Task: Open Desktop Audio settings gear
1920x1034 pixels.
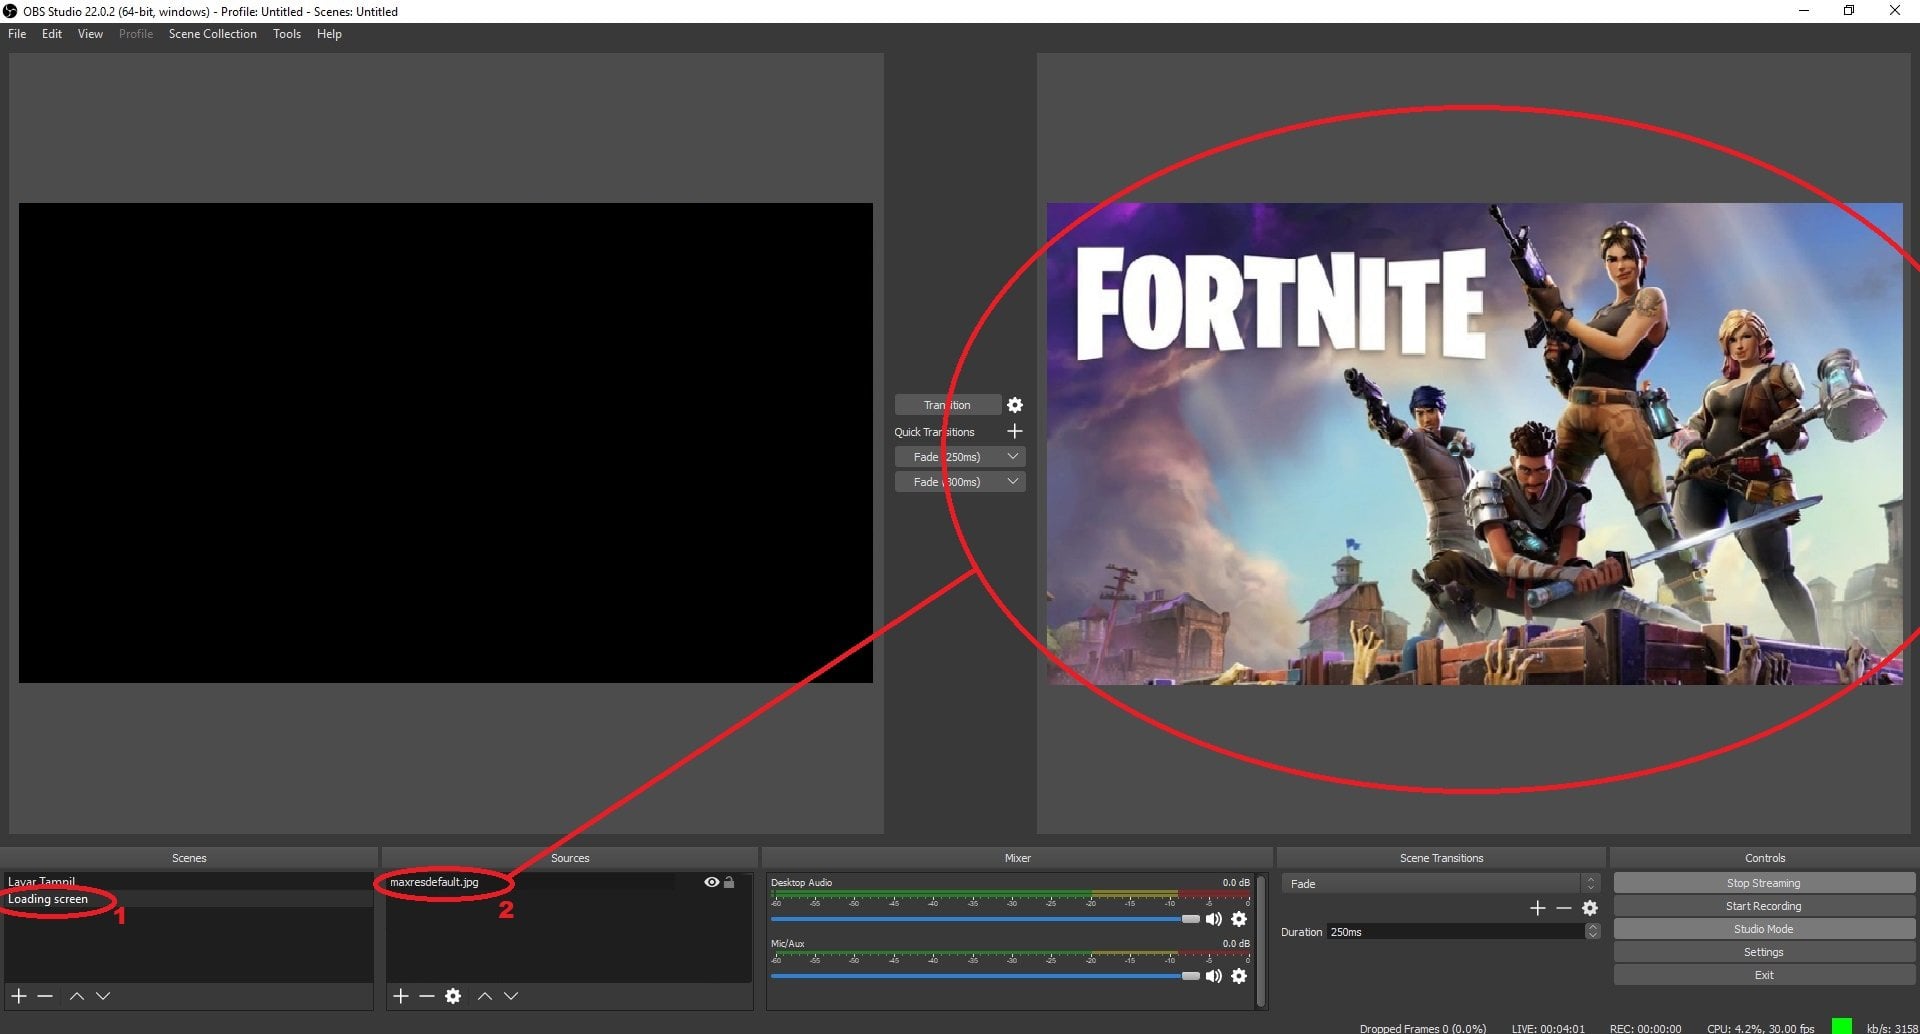Action: click(1239, 919)
